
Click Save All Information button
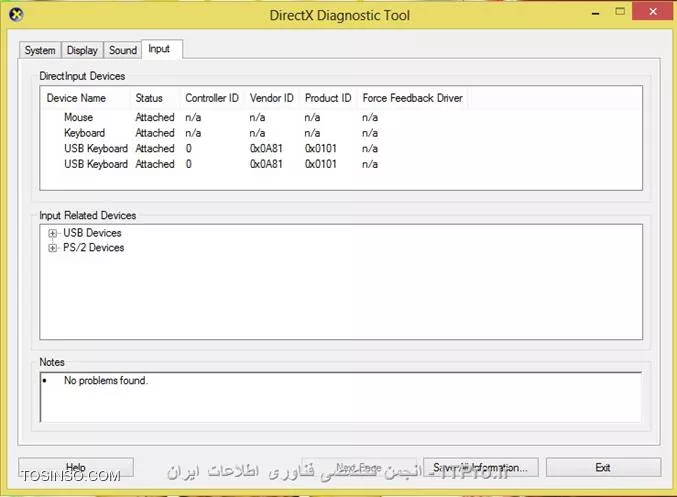click(481, 467)
